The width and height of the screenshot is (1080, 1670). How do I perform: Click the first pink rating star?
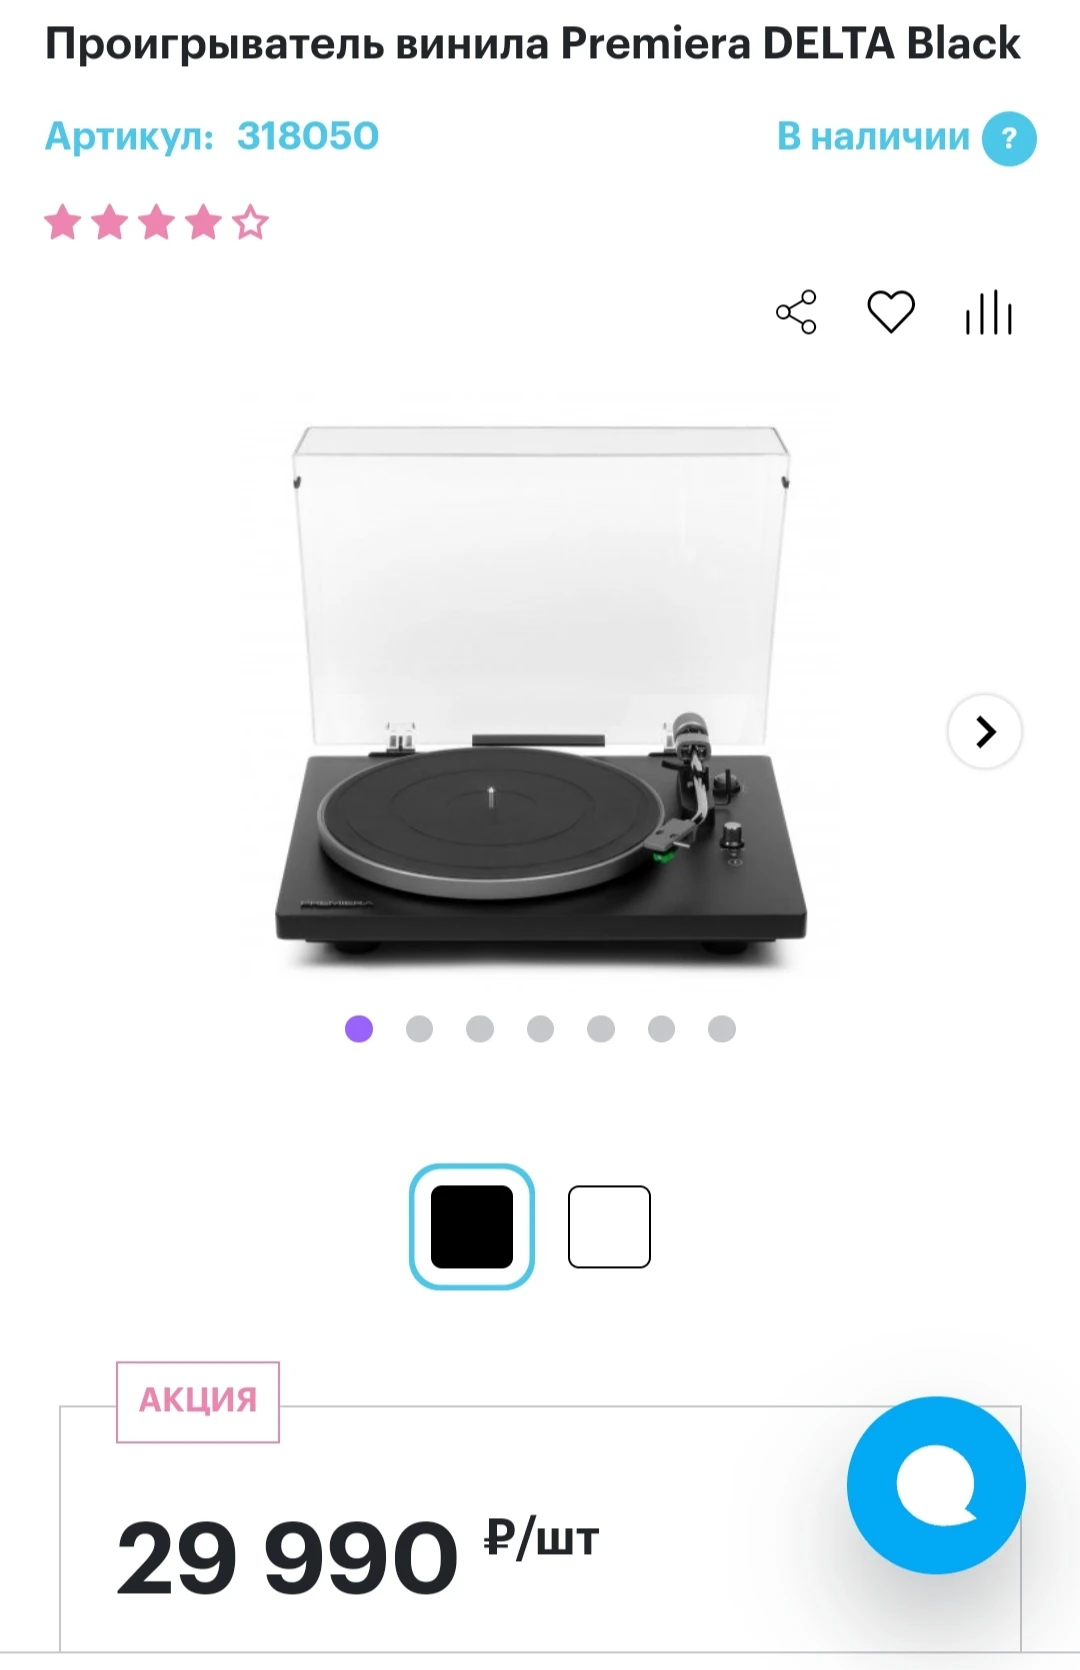(63, 222)
